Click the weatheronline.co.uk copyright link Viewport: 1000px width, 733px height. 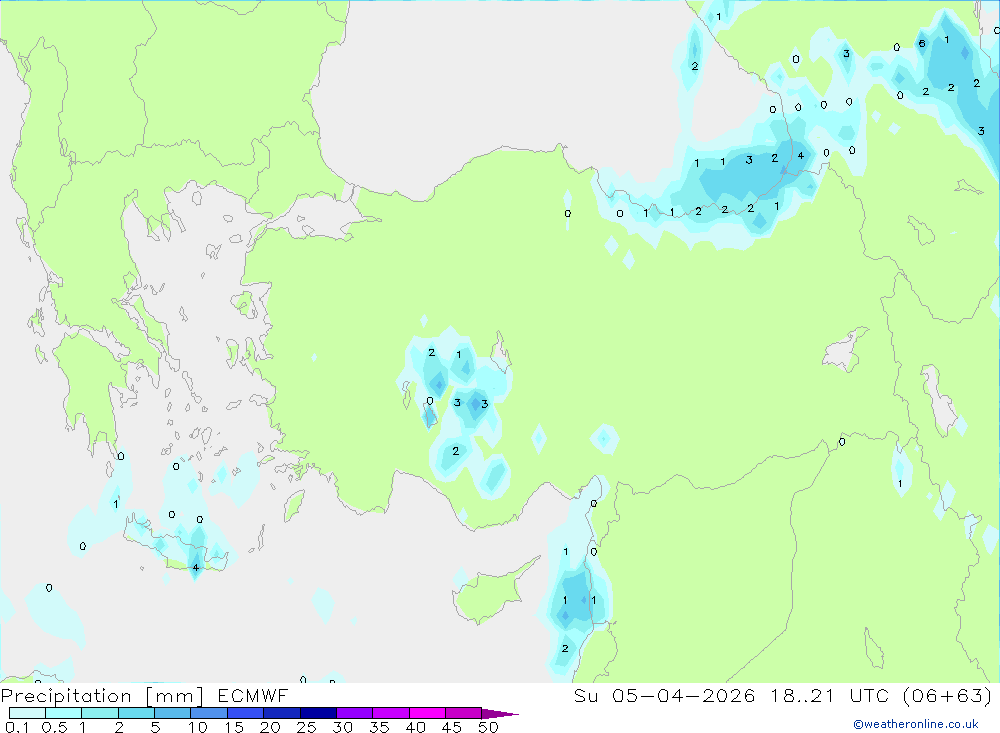(916, 724)
